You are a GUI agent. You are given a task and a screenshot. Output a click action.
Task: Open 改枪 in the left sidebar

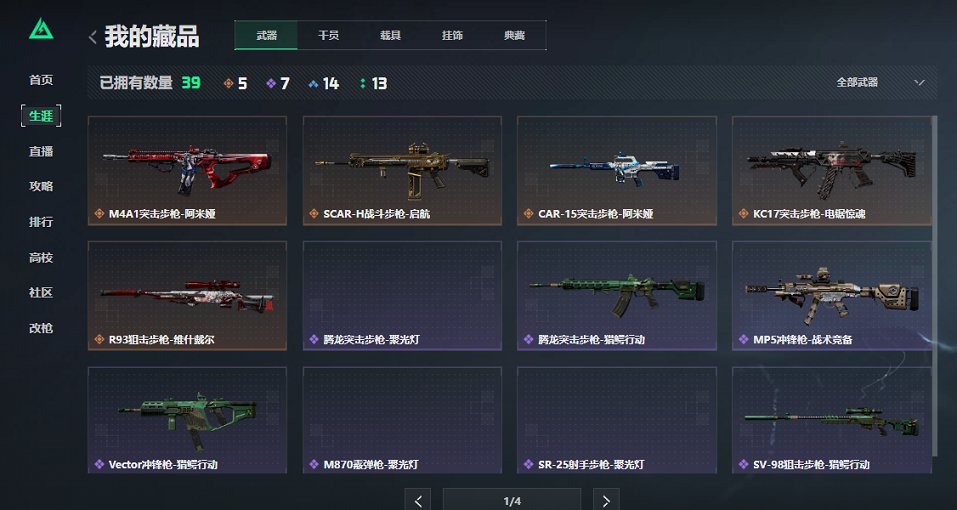(41, 328)
